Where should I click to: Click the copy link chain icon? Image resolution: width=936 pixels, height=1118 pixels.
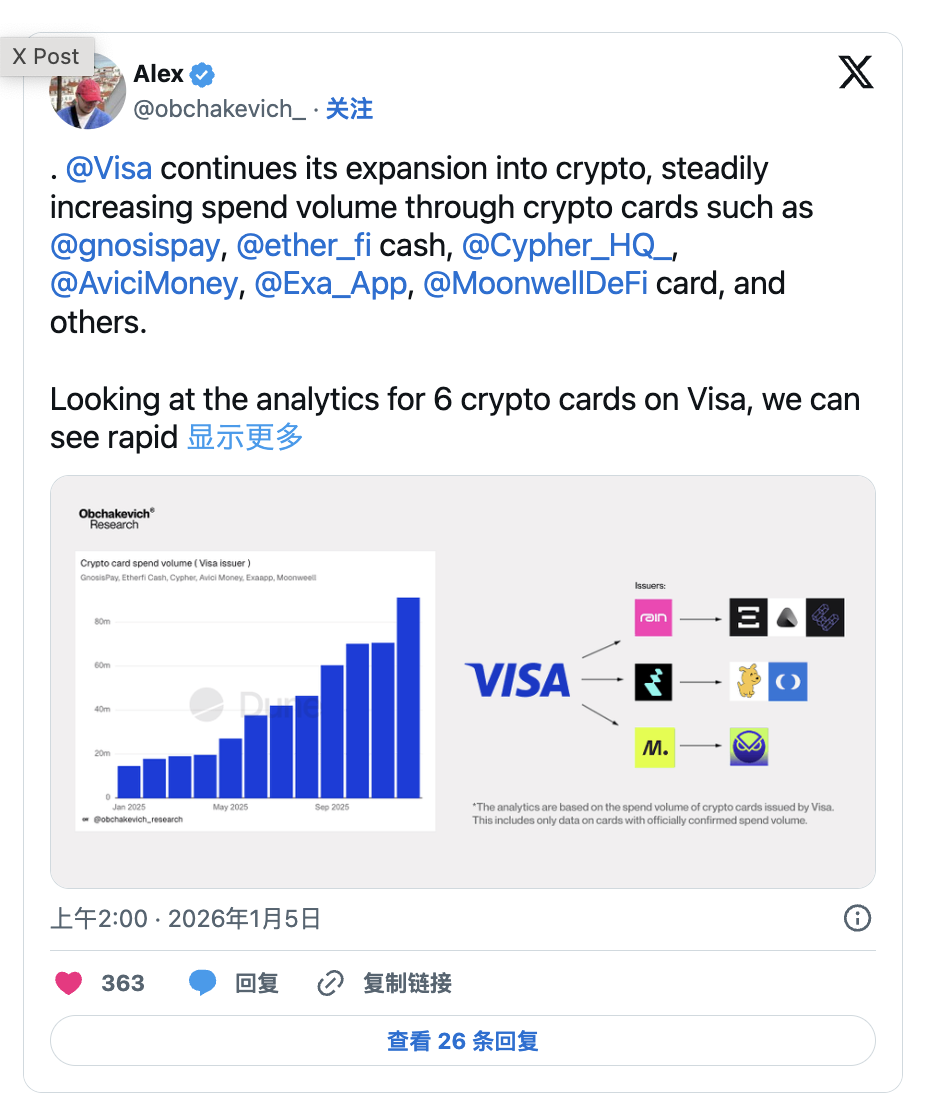[330, 983]
